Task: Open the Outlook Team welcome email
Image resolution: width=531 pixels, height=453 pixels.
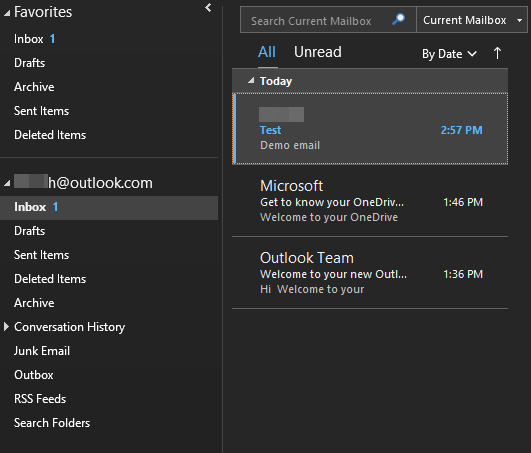Action: click(x=370, y=273)
